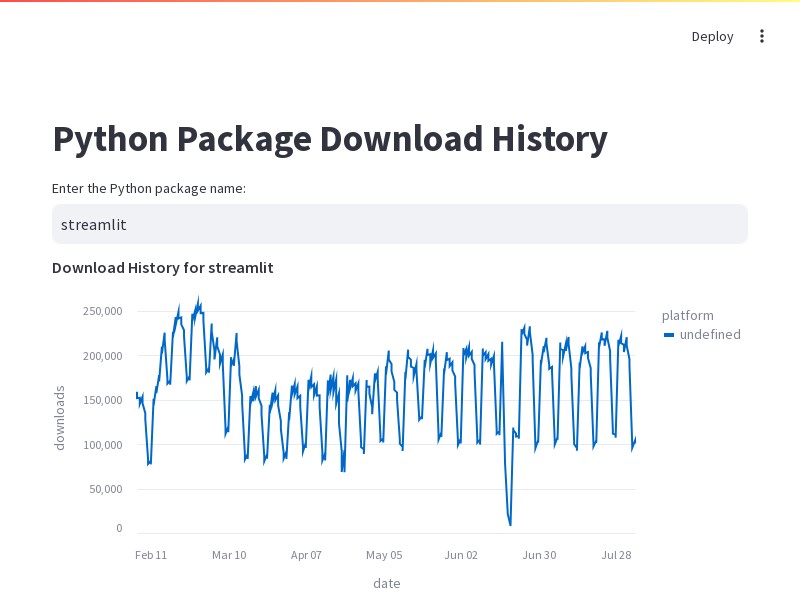Image resolution: width=800 pixels, height=600 pixels.
Task: Click 'Download History for streamlit' subtitle
Action: point(163,268)
